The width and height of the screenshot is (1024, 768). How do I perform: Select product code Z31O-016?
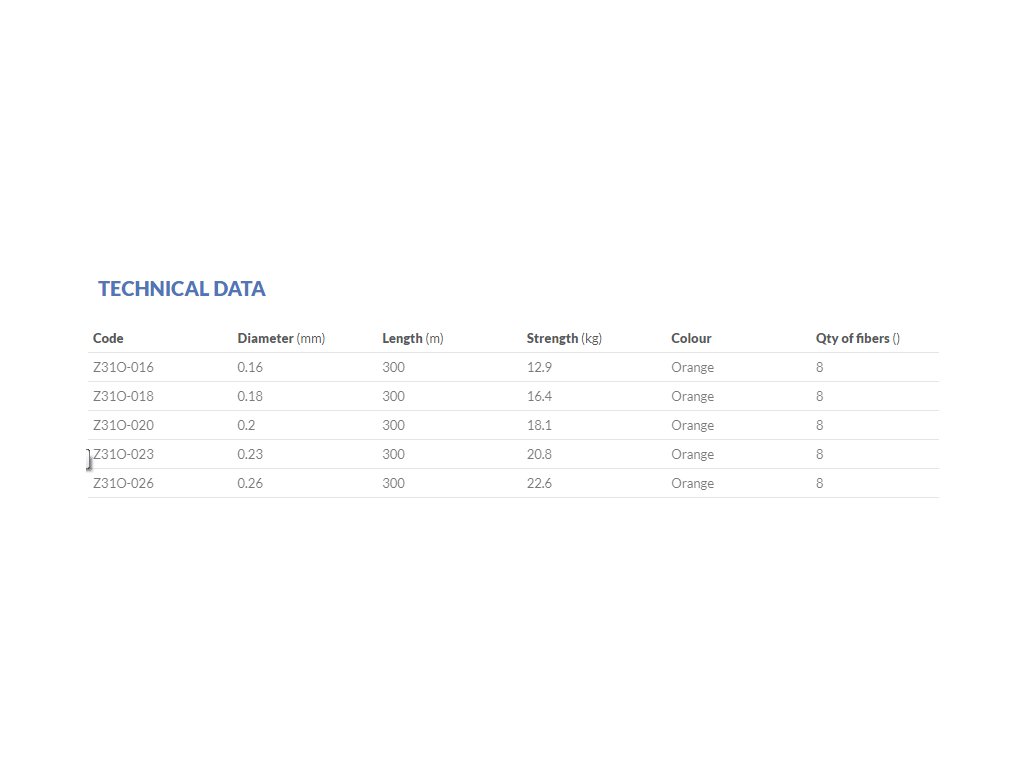click(123, 367)
